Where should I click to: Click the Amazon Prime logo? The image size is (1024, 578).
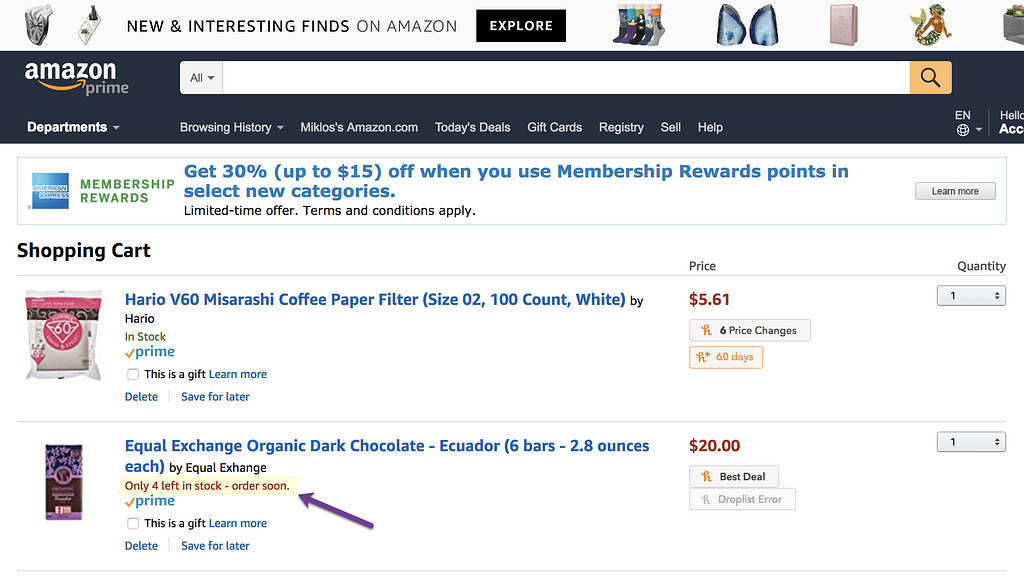point(76,78)
